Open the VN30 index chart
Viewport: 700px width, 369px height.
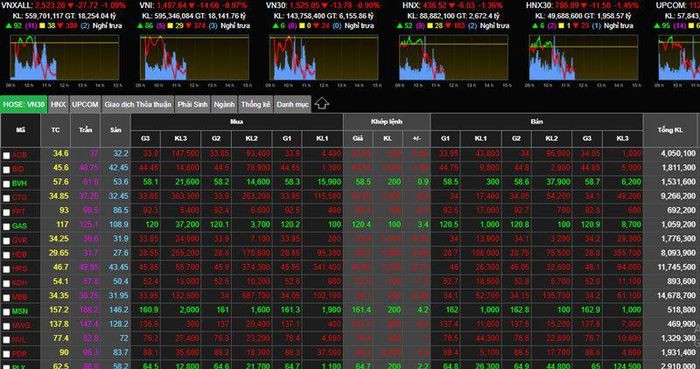point(324,58)
